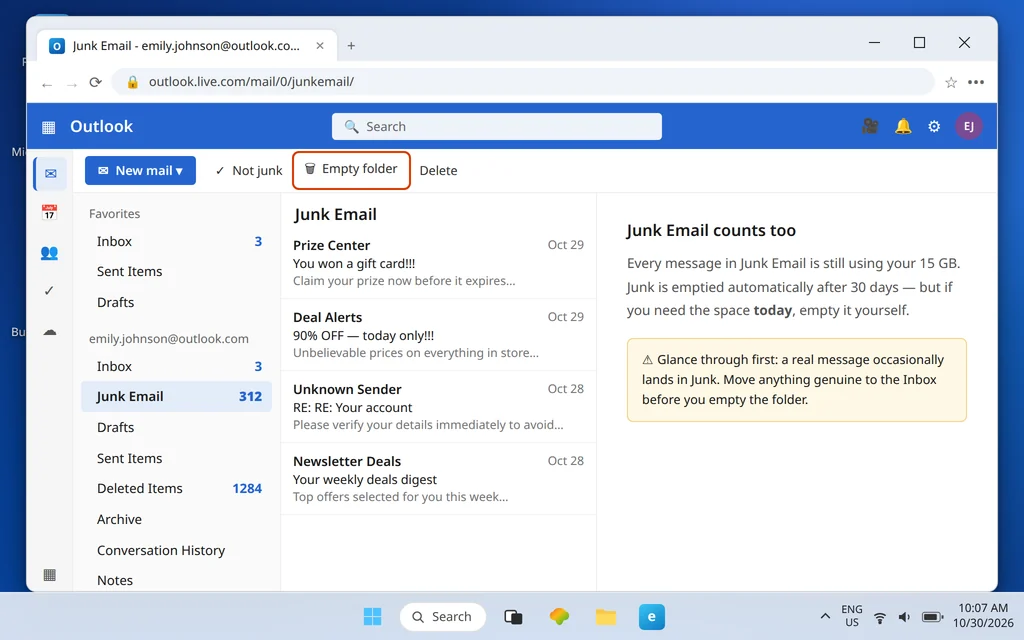Open Prize Center gift card email
The height and width of the screenshot is (640, 1024).
click(x=438, y=263)
